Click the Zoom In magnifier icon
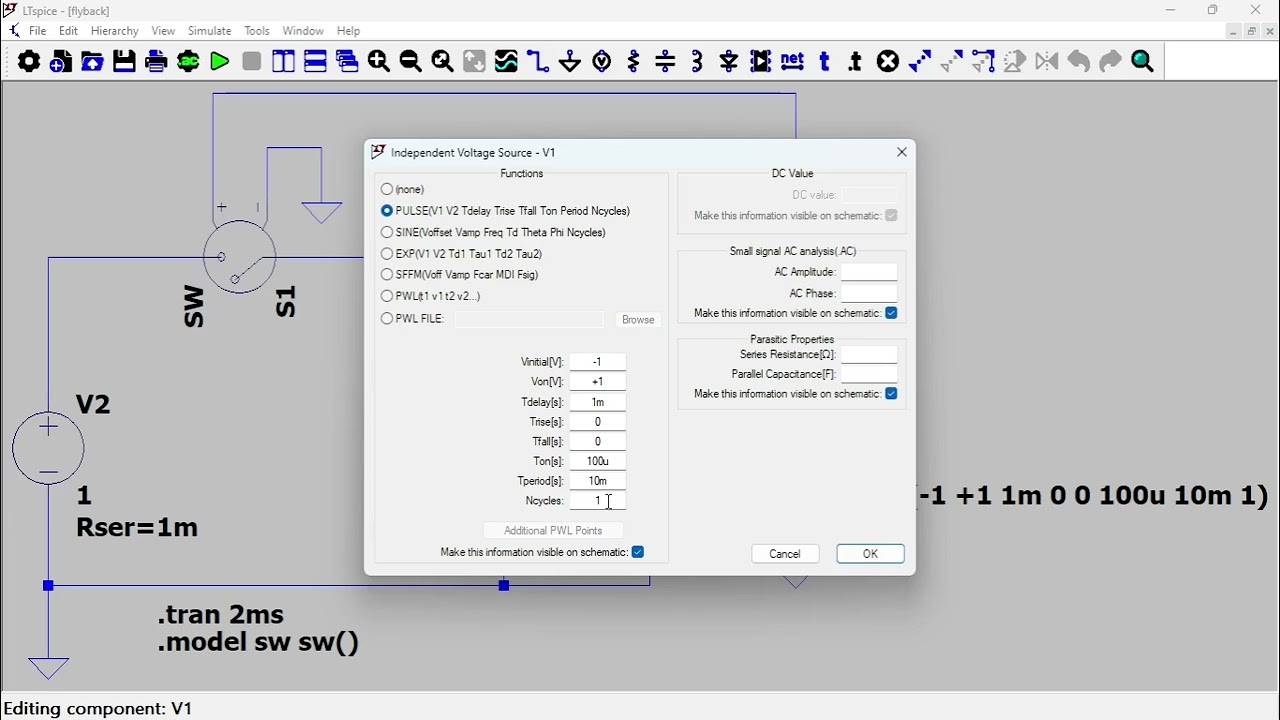Viewport: 1280px width, 720px height. [x=379, y=62]
